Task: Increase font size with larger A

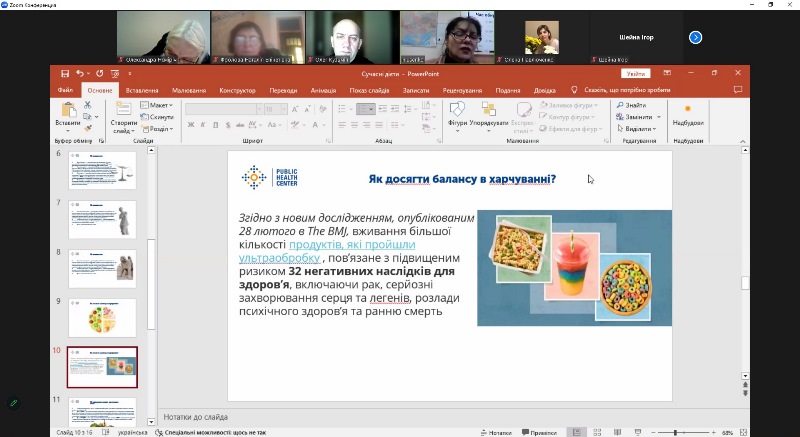Action: 295,109
